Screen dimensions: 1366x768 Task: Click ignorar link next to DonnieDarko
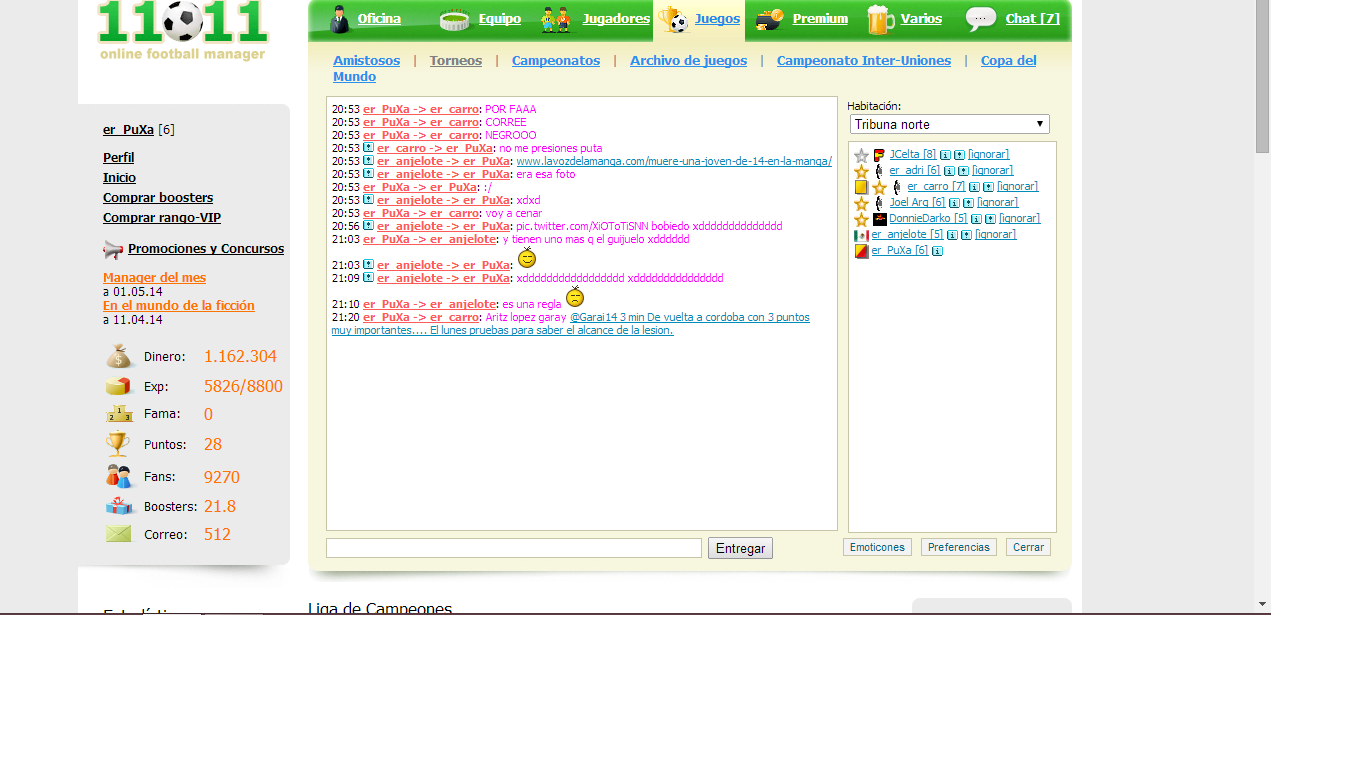pyautogui.click(x=1019, y=219)
